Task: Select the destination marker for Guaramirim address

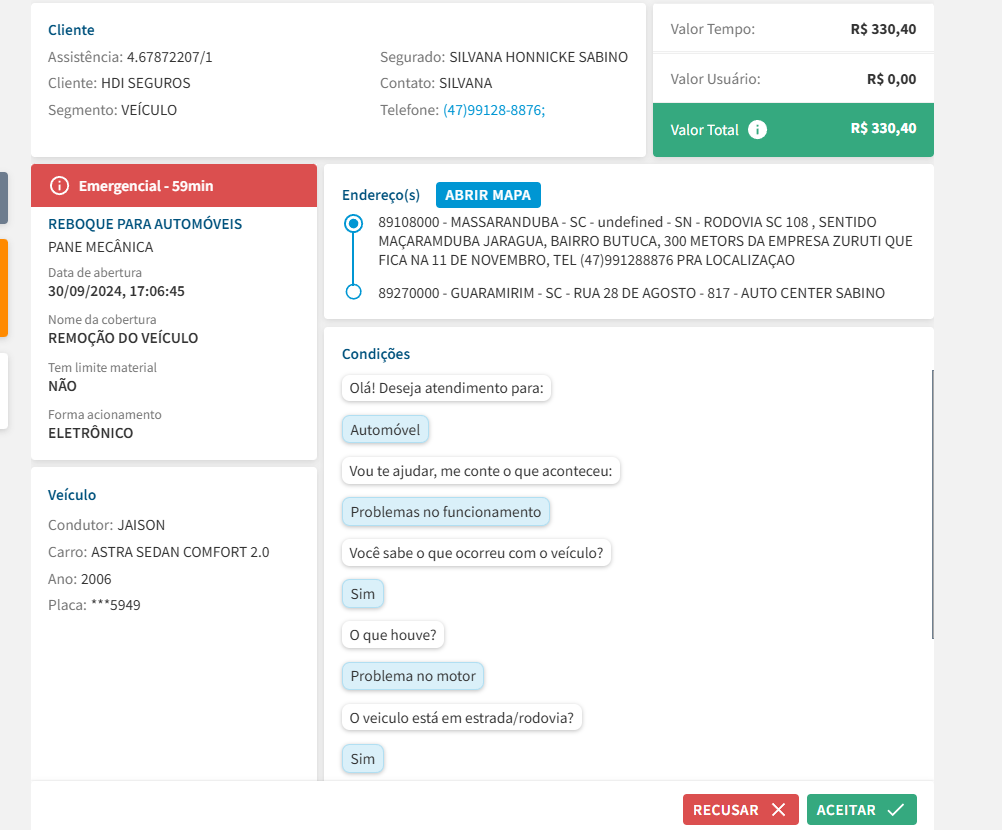Action: (x=353, y=292)
